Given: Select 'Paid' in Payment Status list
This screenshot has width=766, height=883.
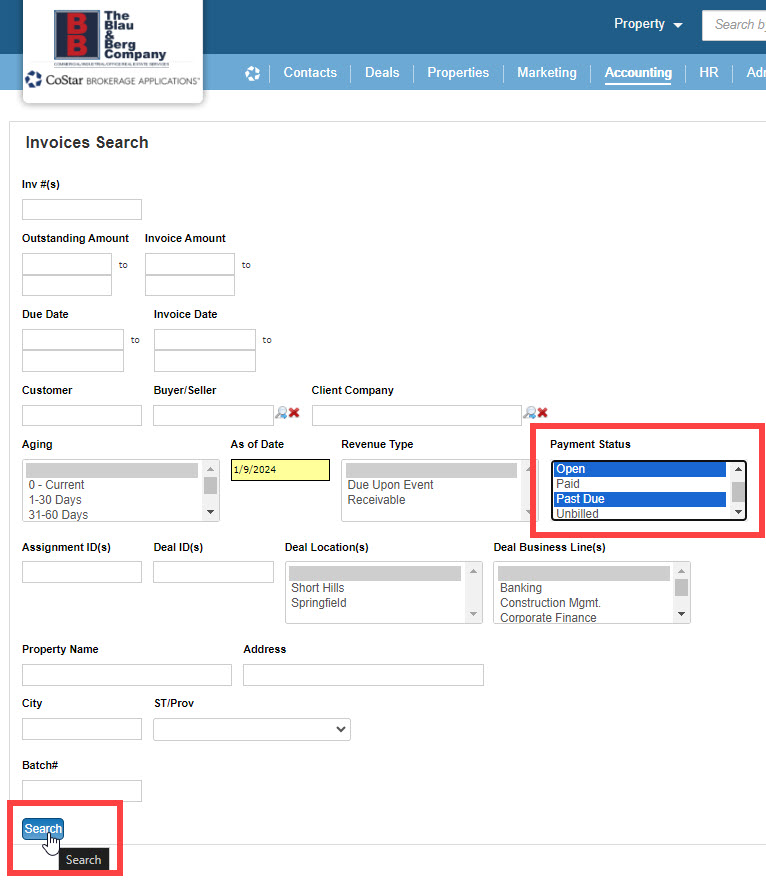Looking at the screenshot, I should click(568, 484).
